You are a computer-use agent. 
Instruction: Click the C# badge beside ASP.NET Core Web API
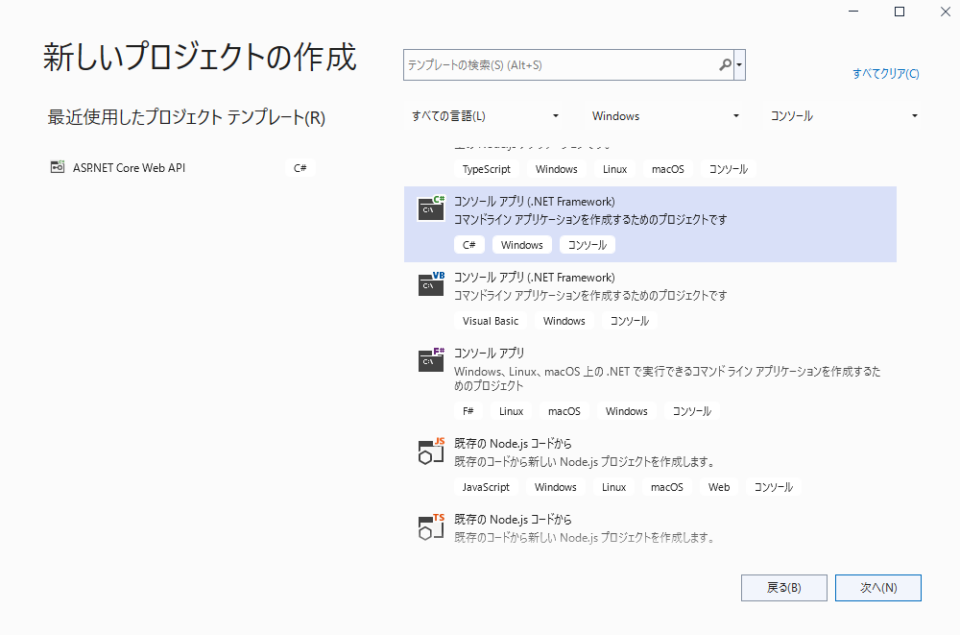coord(300,167)
